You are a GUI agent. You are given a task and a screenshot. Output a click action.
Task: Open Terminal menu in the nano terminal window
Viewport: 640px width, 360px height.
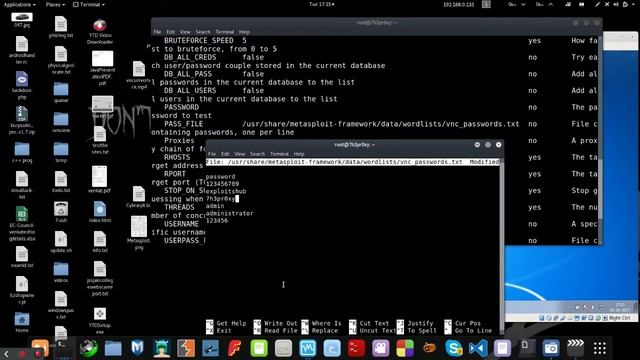[x=279, y=154]
